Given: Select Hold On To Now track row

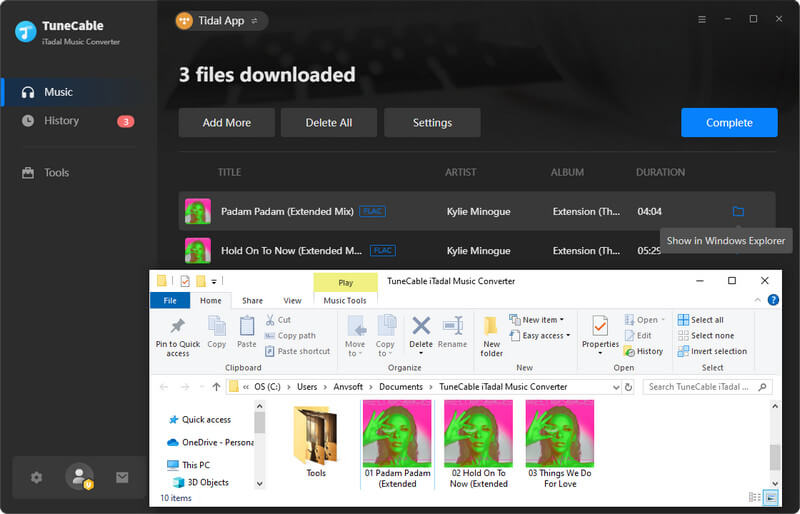Looking at the screenshot, I should pos(477,251).
